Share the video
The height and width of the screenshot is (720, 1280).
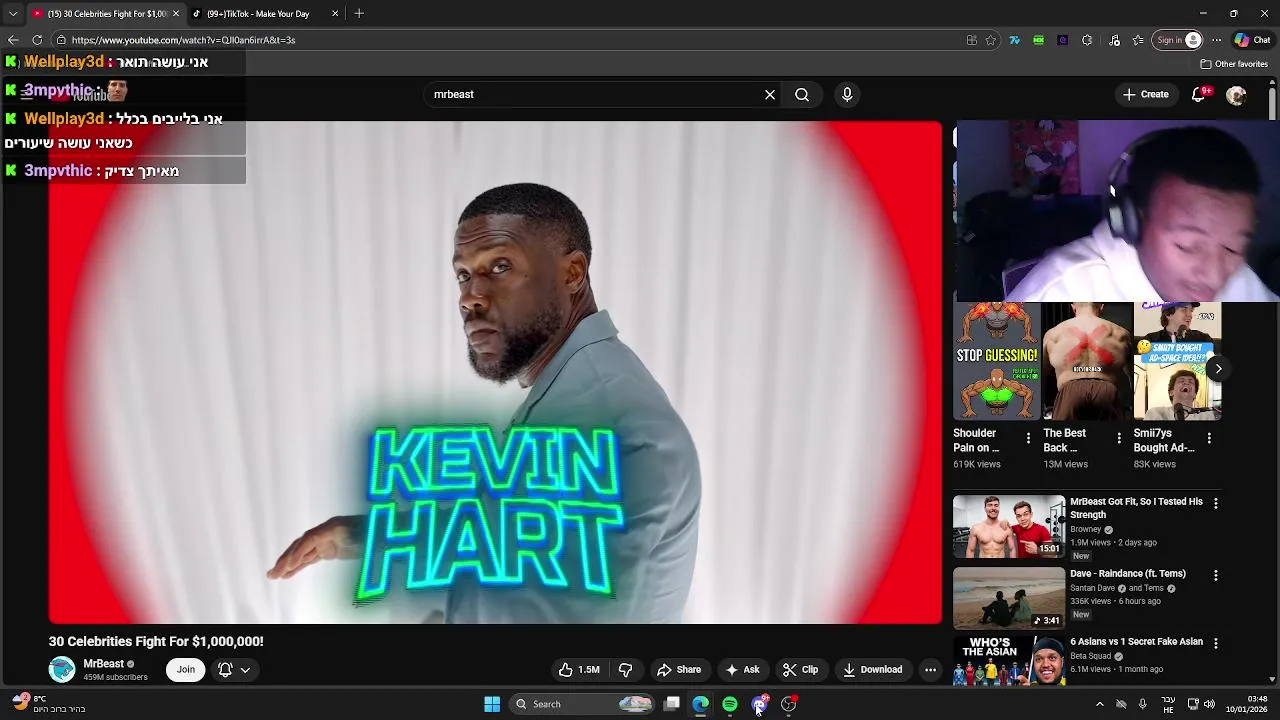[679, 670]
